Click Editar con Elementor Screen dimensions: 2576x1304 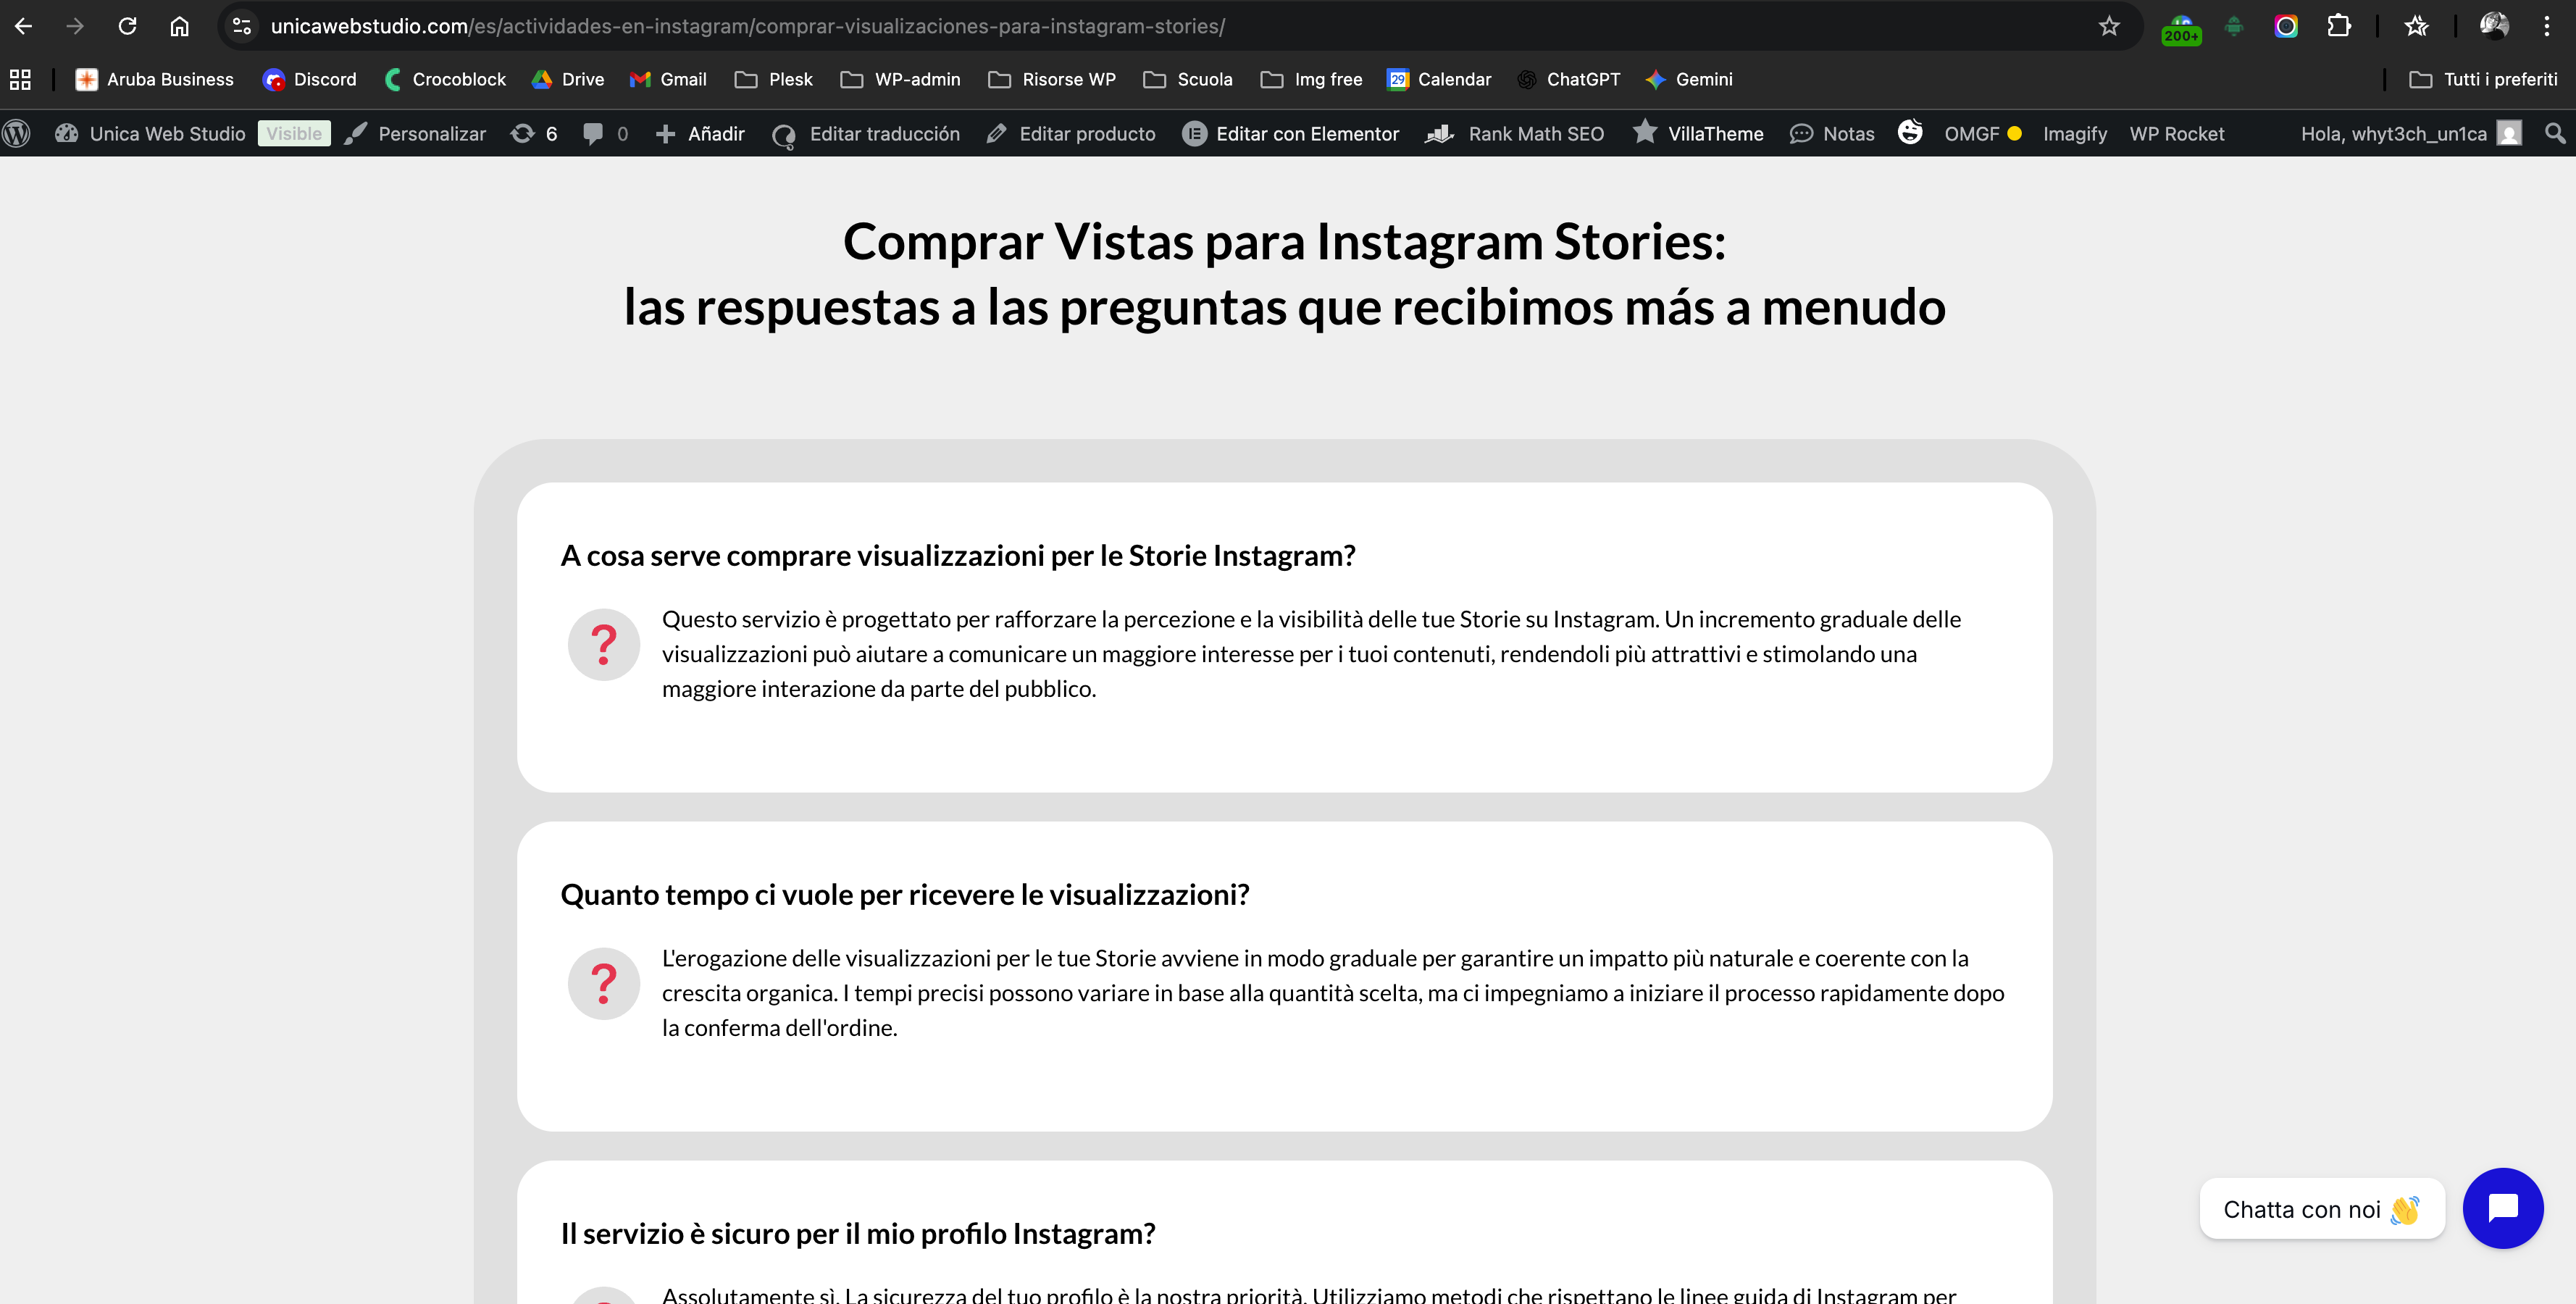click(x=1291, y=133)
